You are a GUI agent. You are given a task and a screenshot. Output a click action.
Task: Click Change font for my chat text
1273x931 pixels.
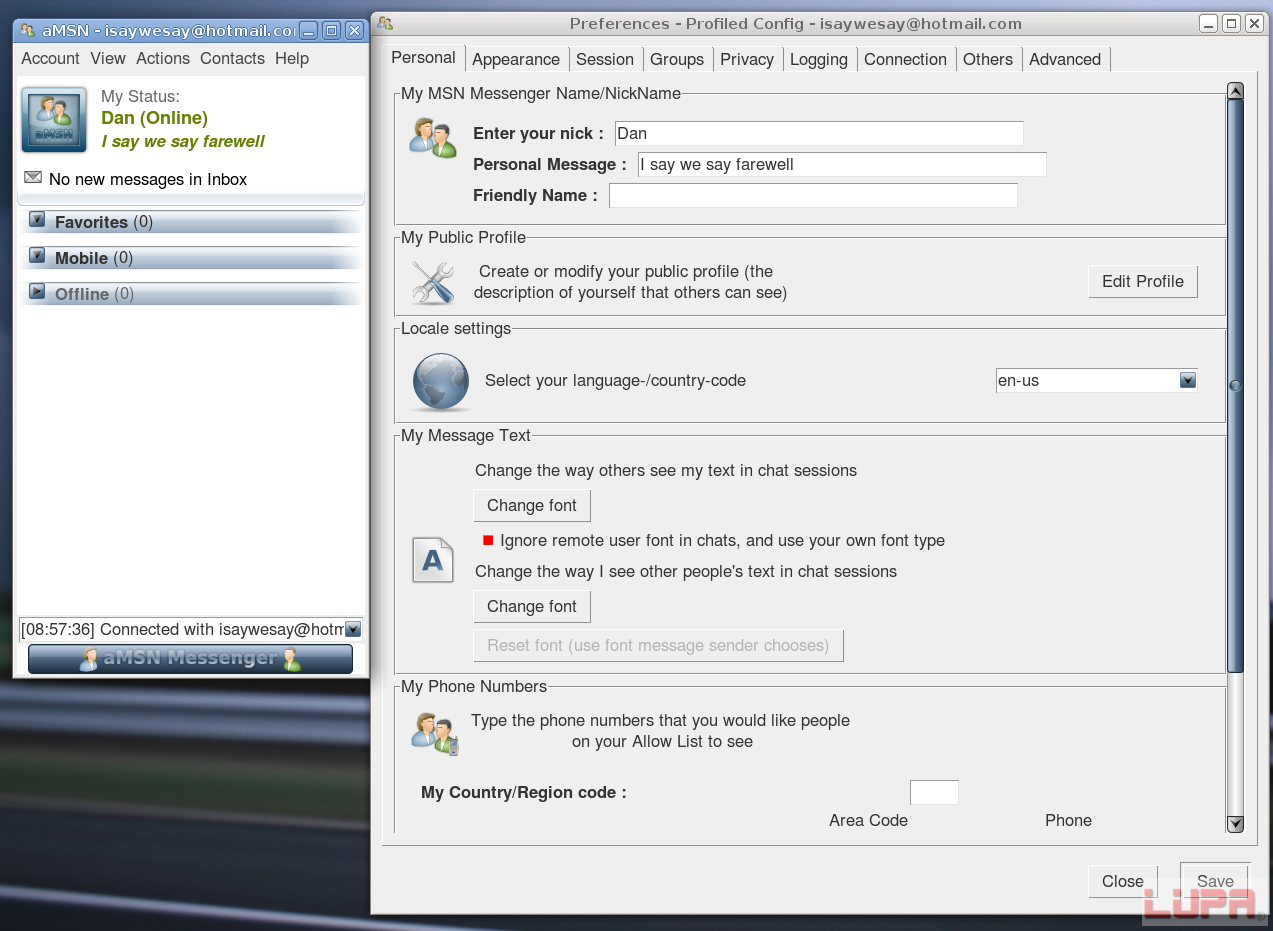click(x=532, y=505)
